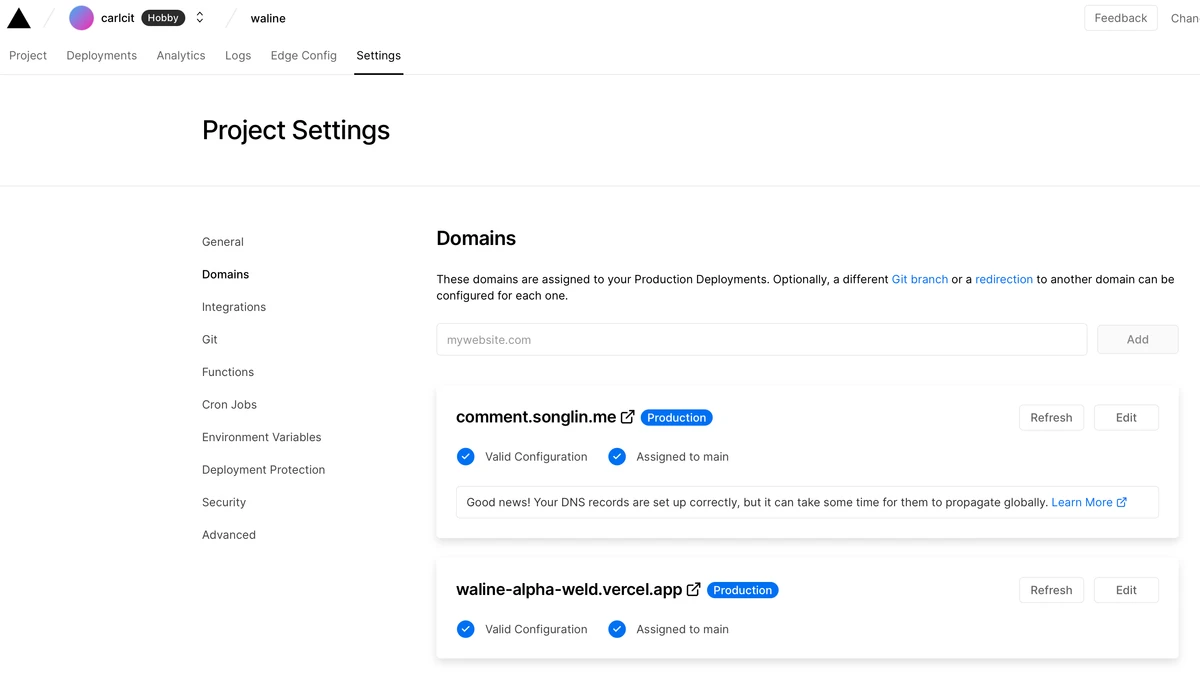The width and height of the screenshot is (1200, 691).
Task: Click Assigned to main checkmark for comment.songlin.me
Action: [617, 457]
